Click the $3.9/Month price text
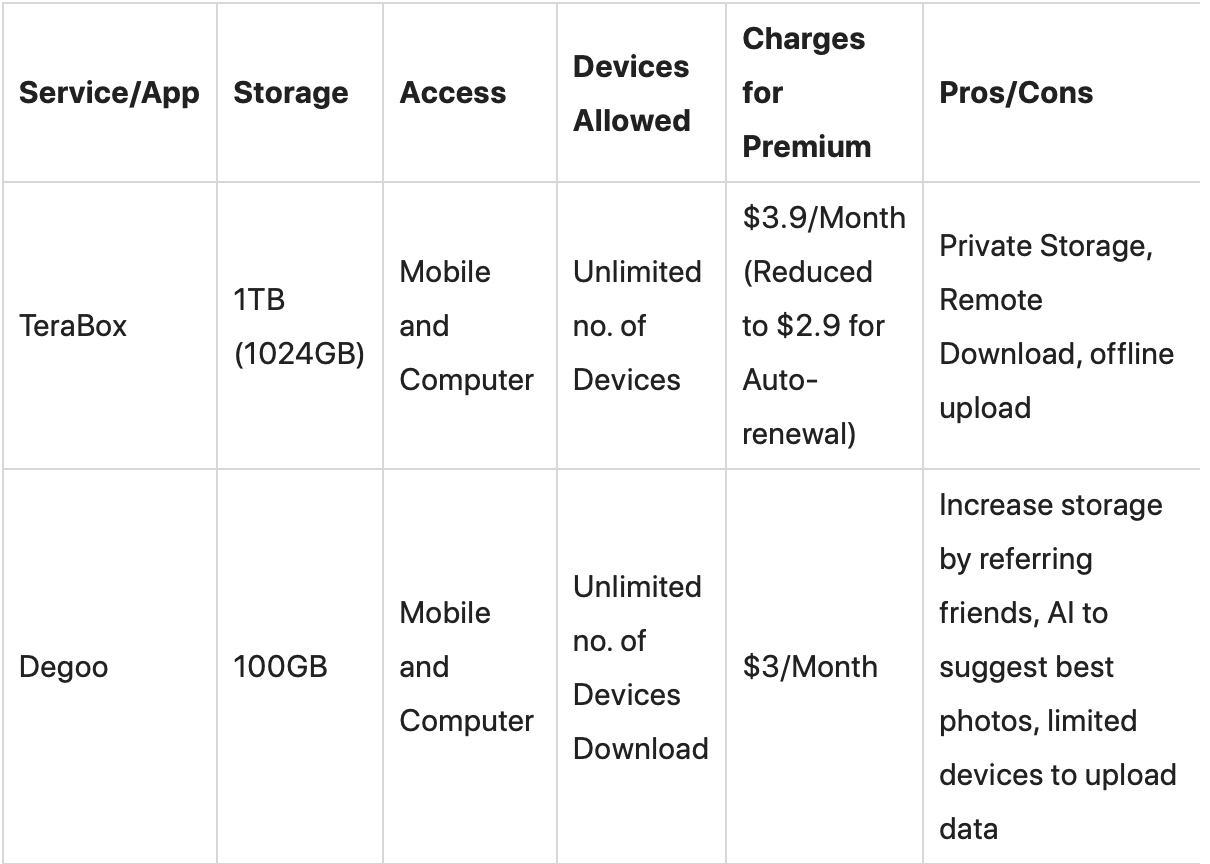This screenshot has width=1210, height=864. tap(823, 218)
